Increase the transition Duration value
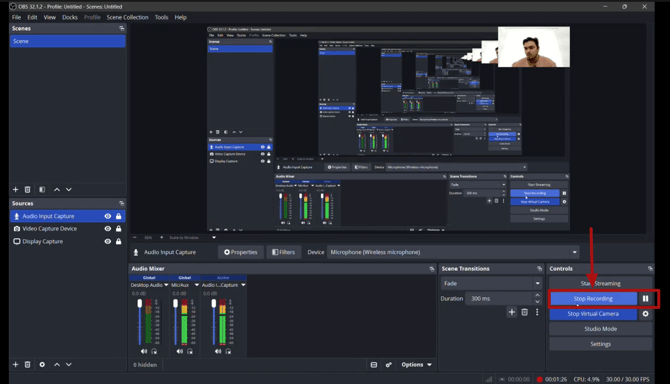 (x=538, y=295)
